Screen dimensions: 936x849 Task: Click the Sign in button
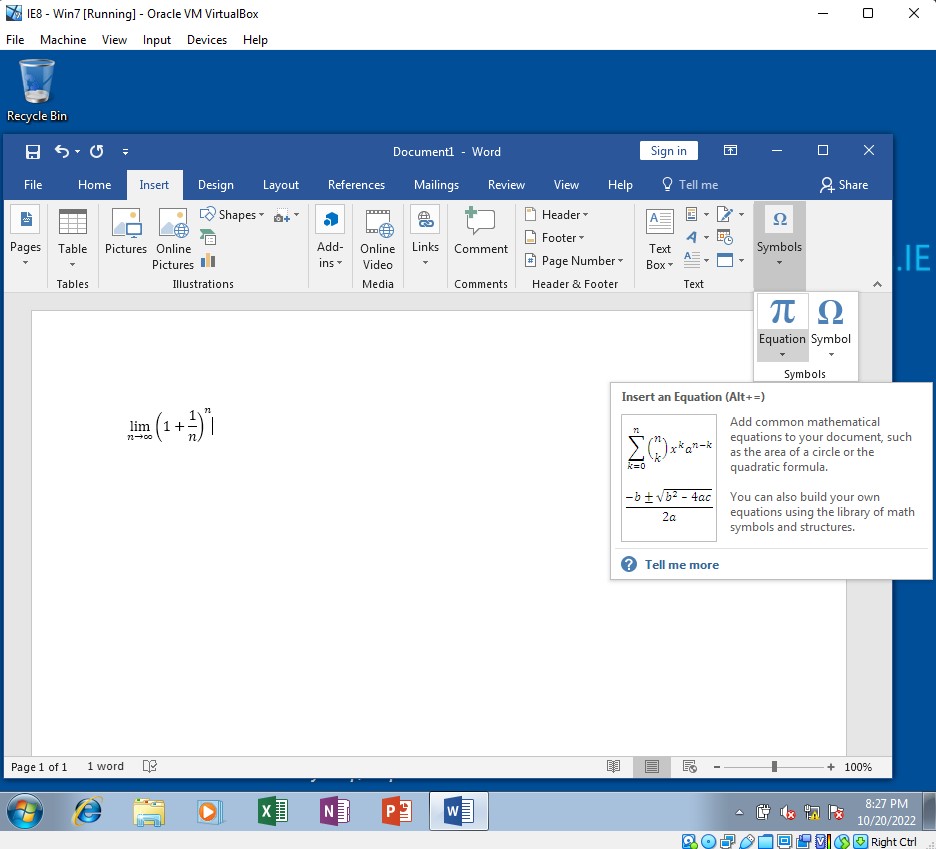(669, 151)
